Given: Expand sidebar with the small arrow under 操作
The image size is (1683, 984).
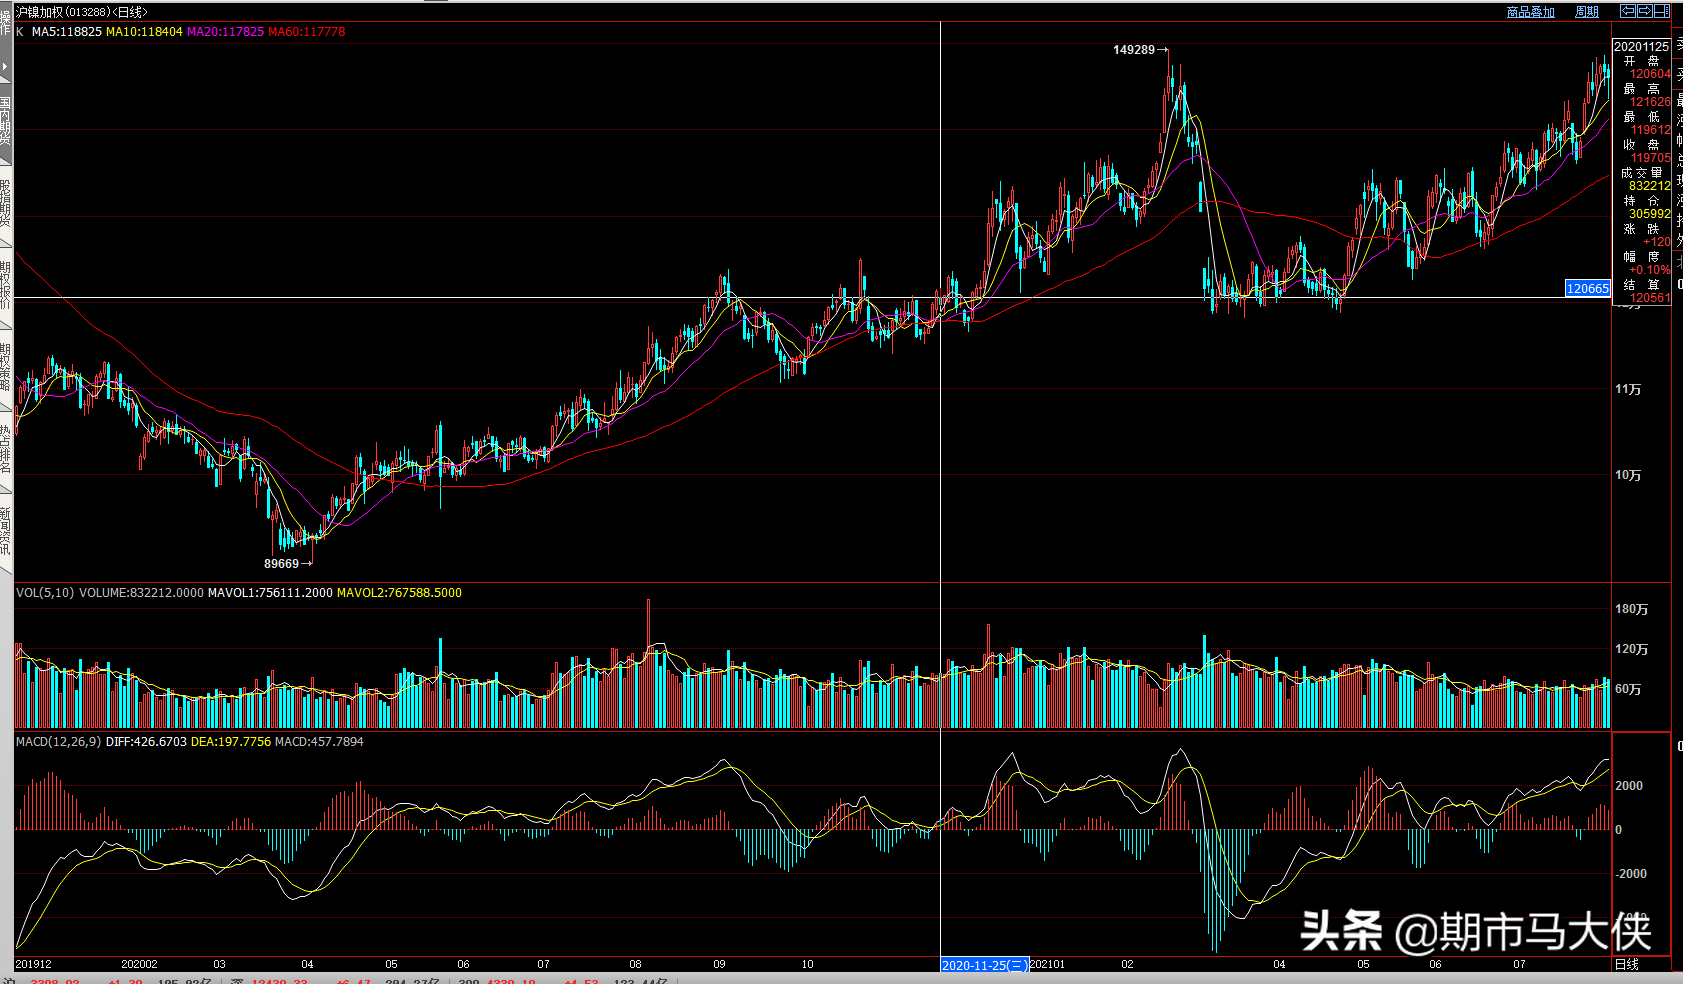Looking at the screenshot, I should tap(5, 66).
